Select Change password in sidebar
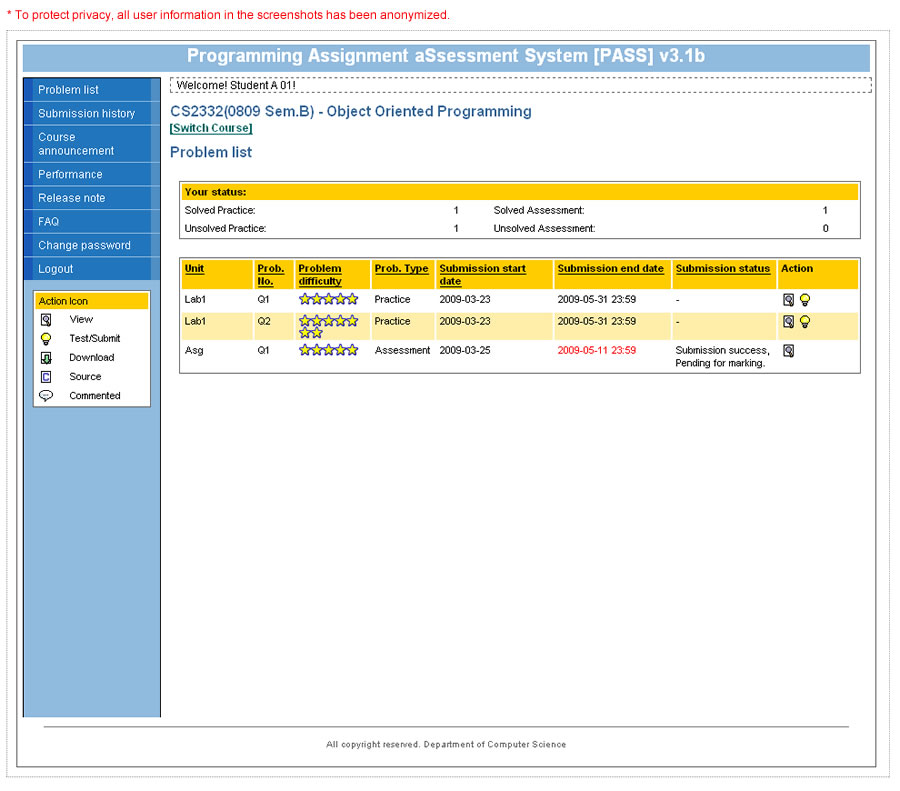Image resolution: width=900 pixels, height=791 pixels. (84, 246)
